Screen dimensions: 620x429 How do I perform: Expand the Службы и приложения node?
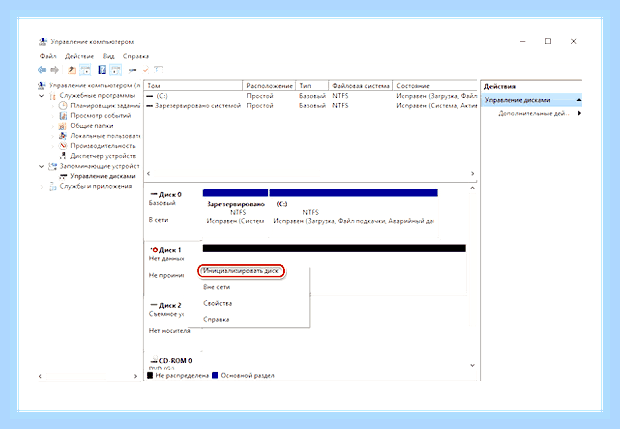pyautogui.click(x=42, y=186)
